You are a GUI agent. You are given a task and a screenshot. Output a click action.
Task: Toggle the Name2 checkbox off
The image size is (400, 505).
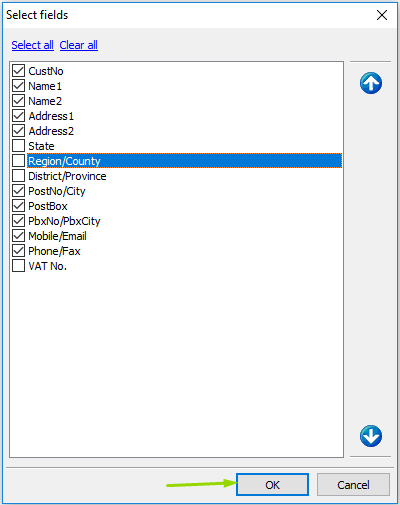(x=19, y=101)
